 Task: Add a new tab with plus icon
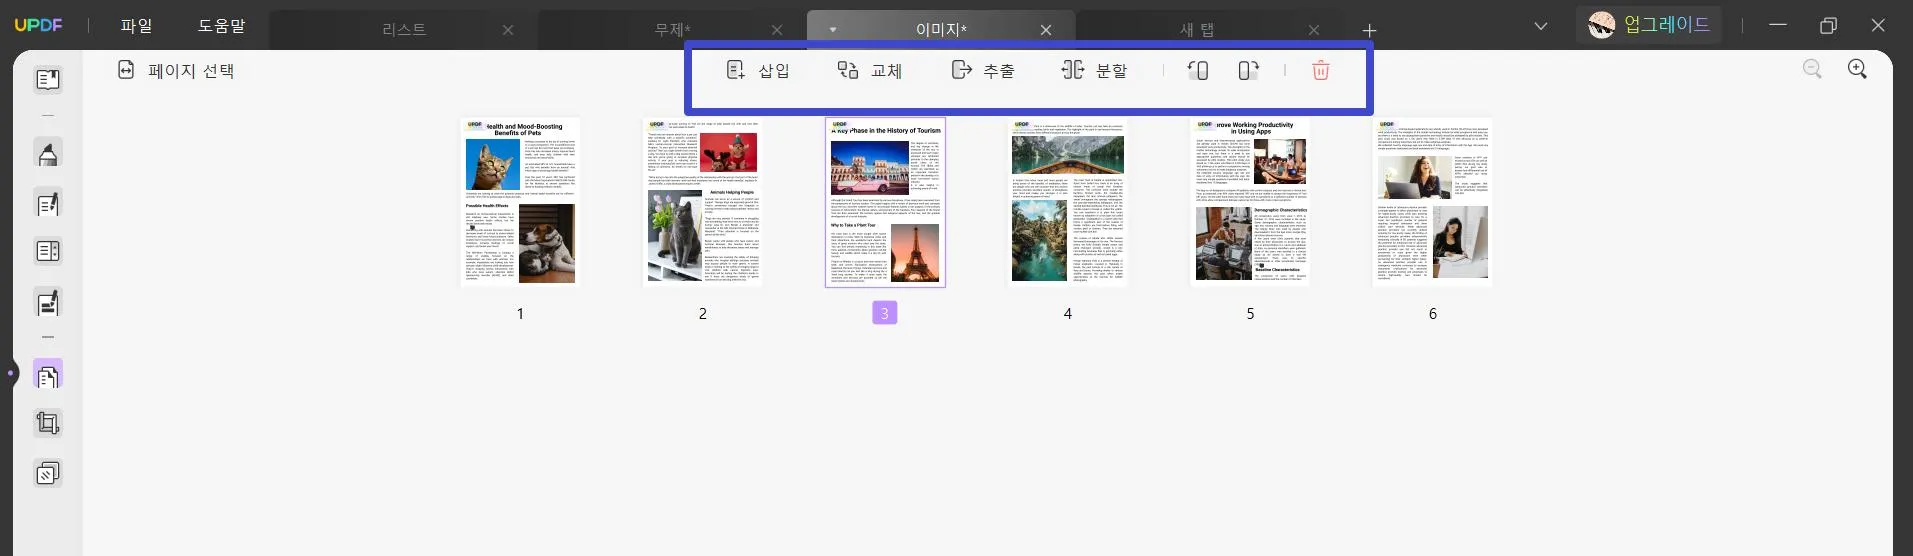coord(1369,31)
